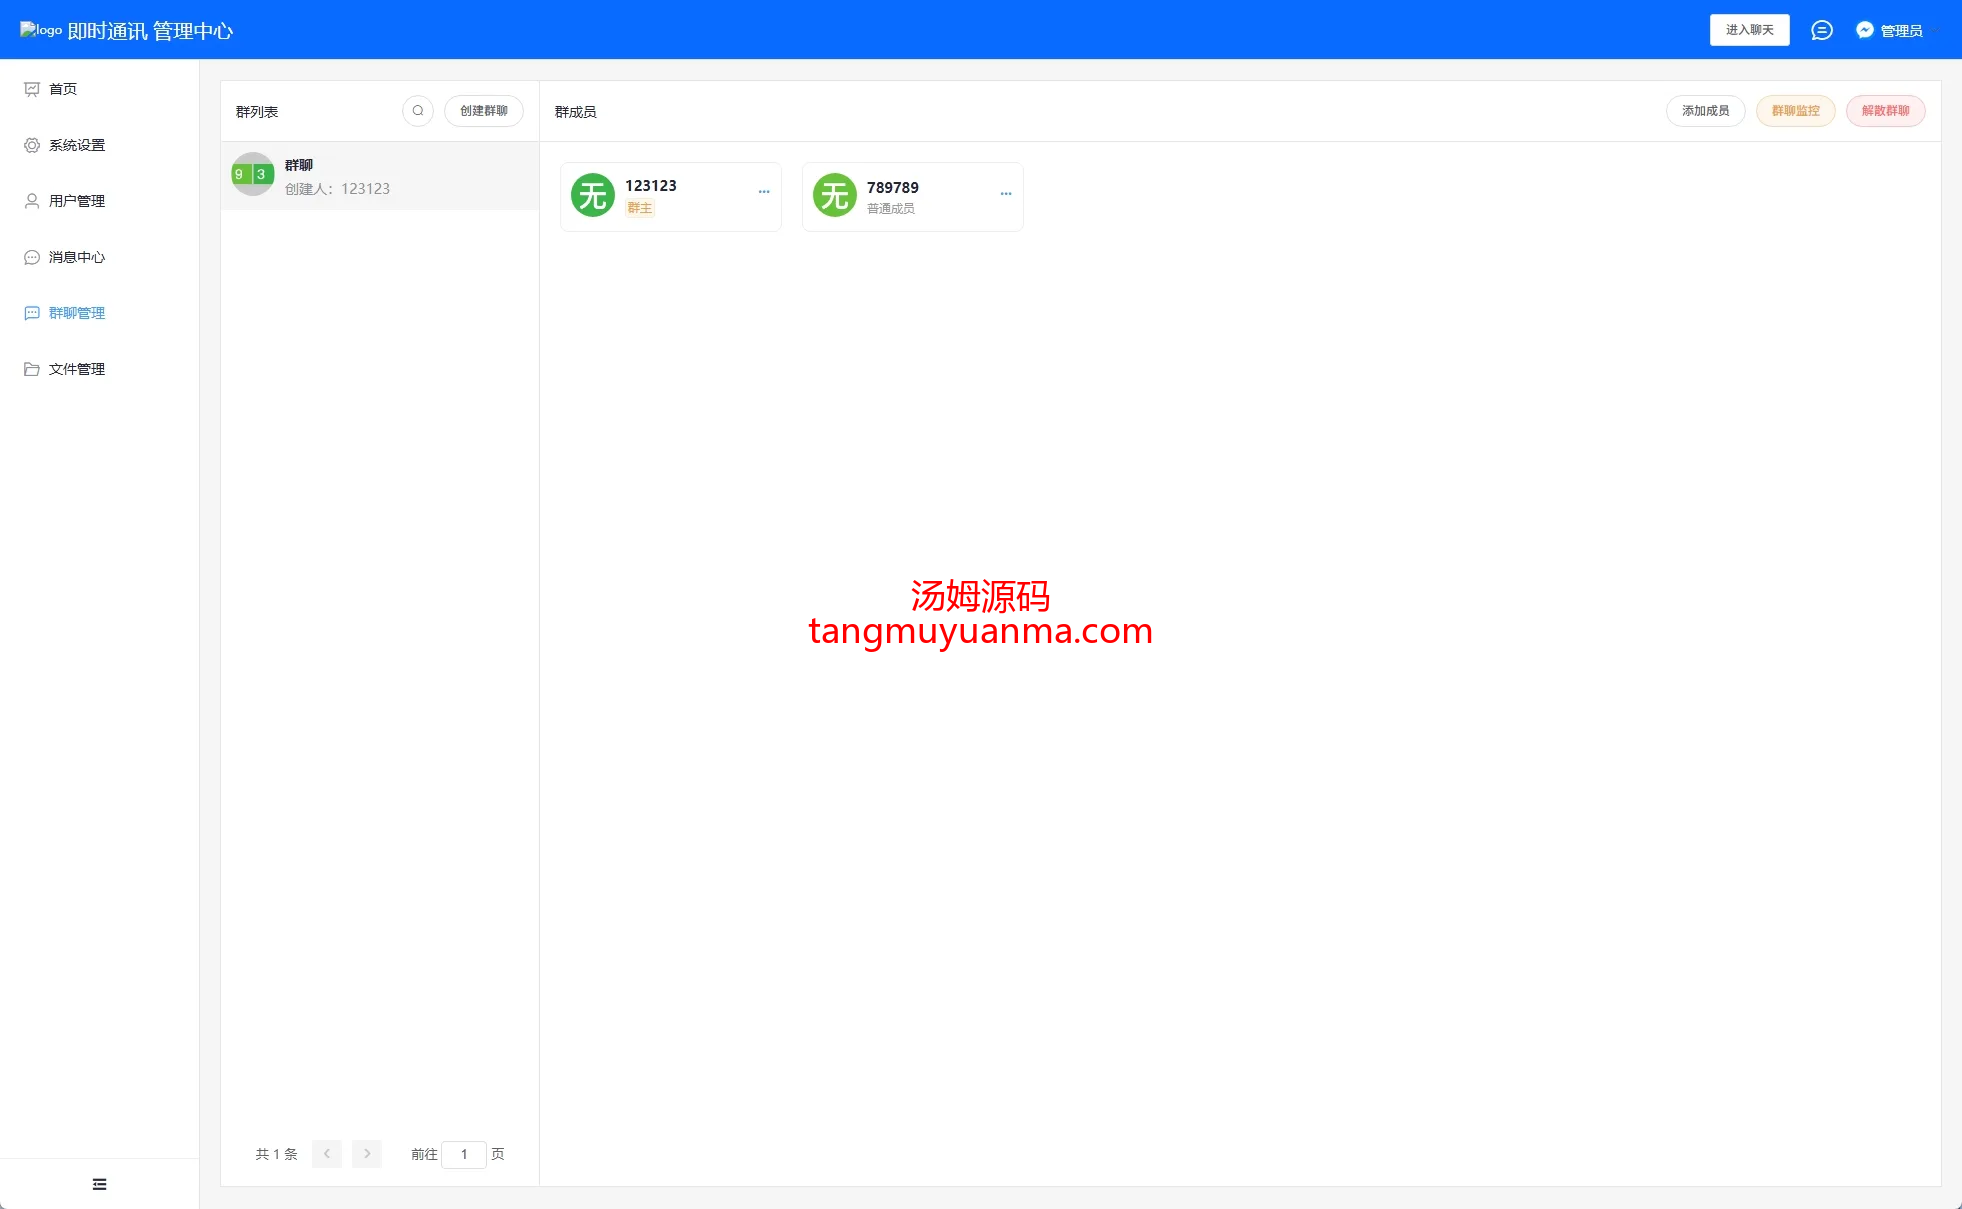Collapse sidebar with bottom menu icon
1962x1209 pixels.
tap(99, 1184)
